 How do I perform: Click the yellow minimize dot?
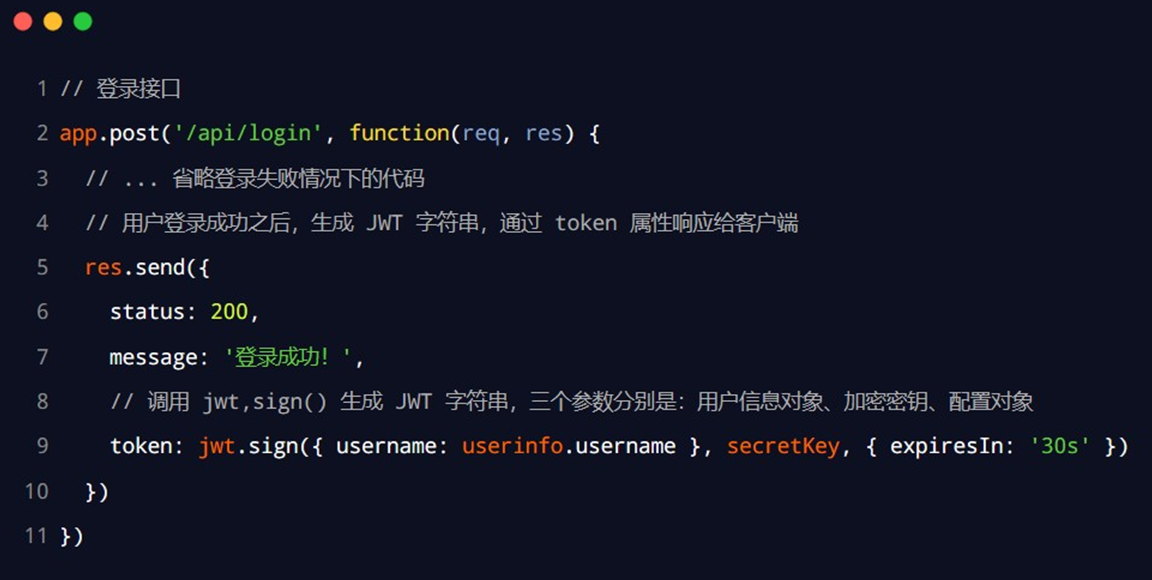coord(53,21)
